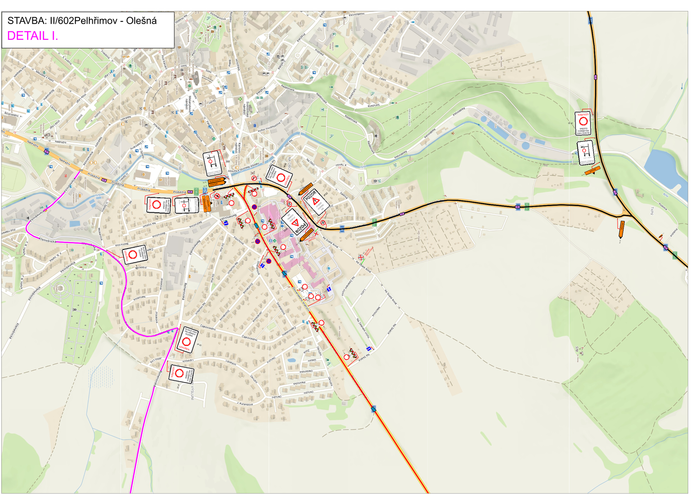
Task: Click the no-entry sign beside the magenta curve
Action: pyautogui.click(x=134, y=255)
